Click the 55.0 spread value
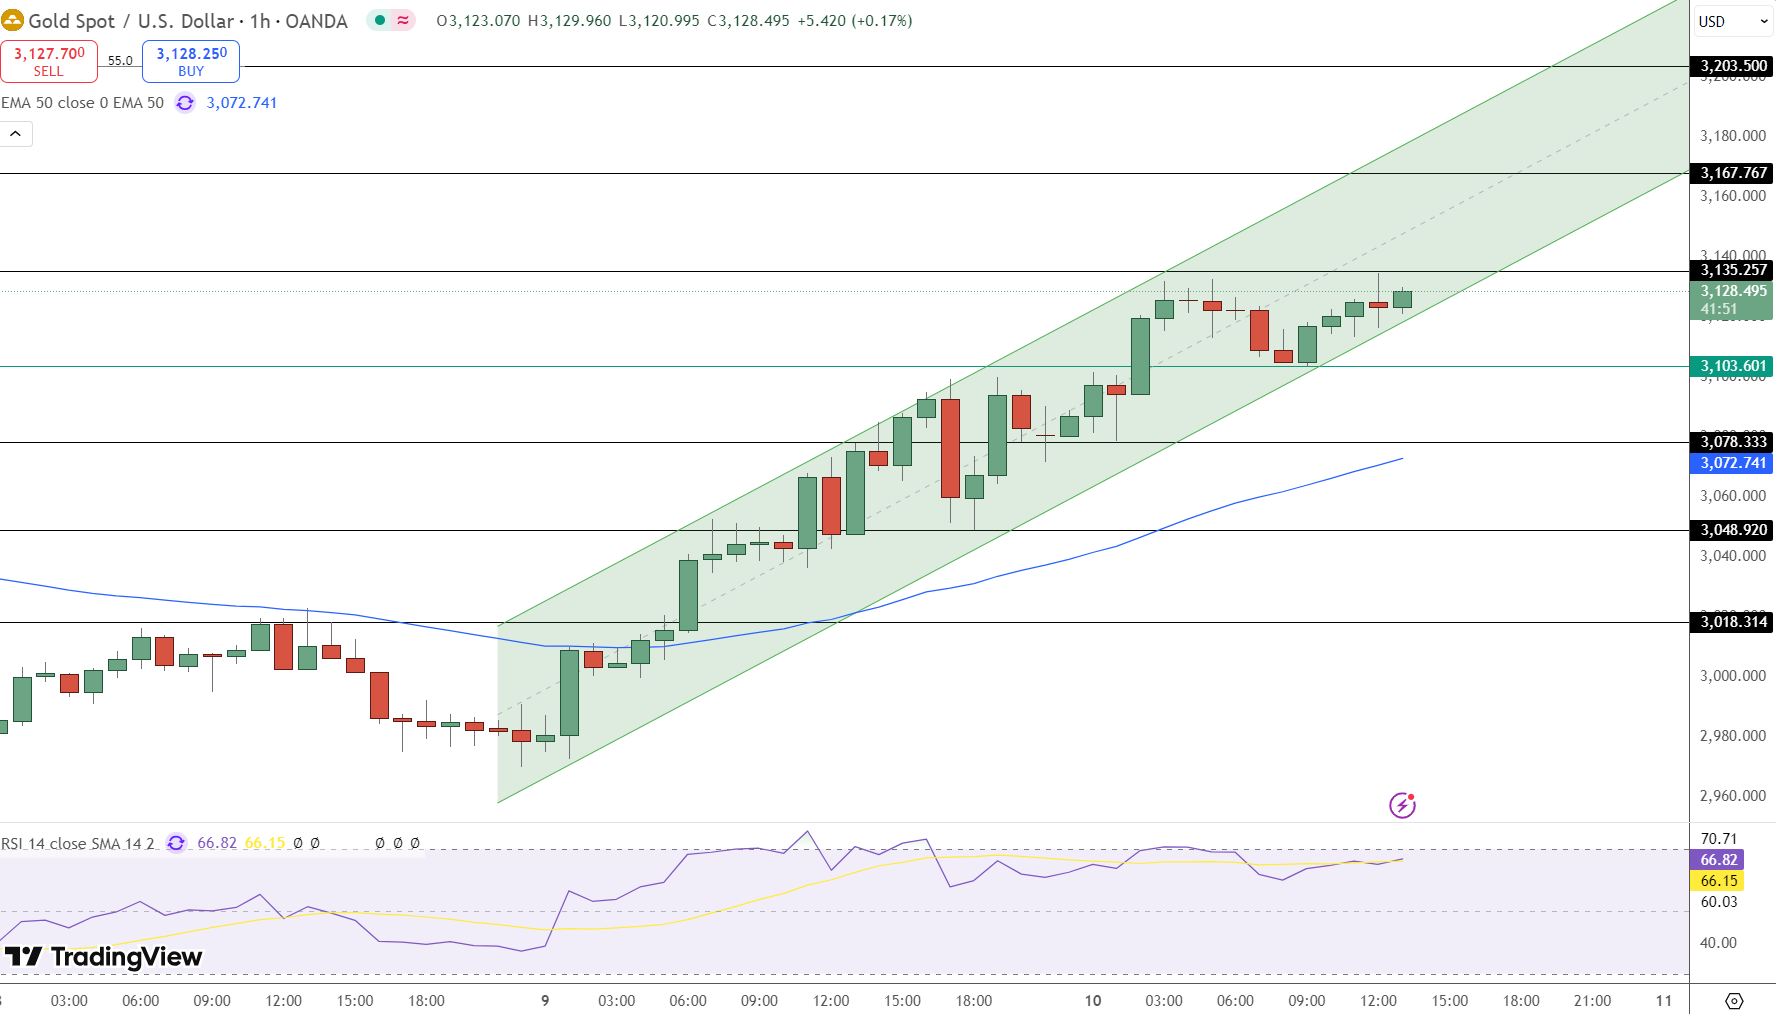The width and height of the screenshot is (1776, 1014). click(x=120, y=61)
